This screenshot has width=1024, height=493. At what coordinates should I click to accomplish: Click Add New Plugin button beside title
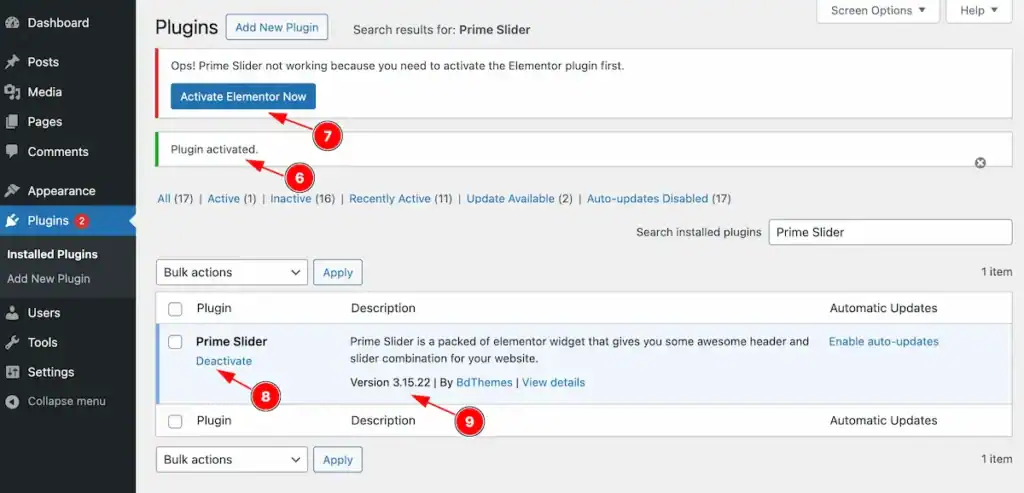point(277,27)
